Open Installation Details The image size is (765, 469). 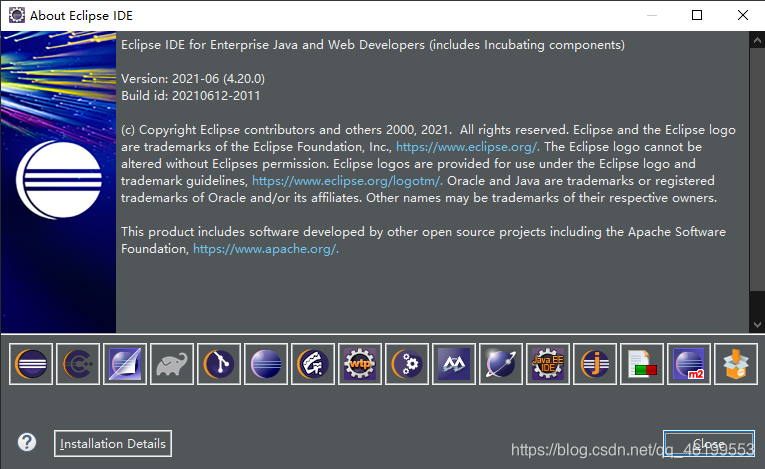pos(113,444)
